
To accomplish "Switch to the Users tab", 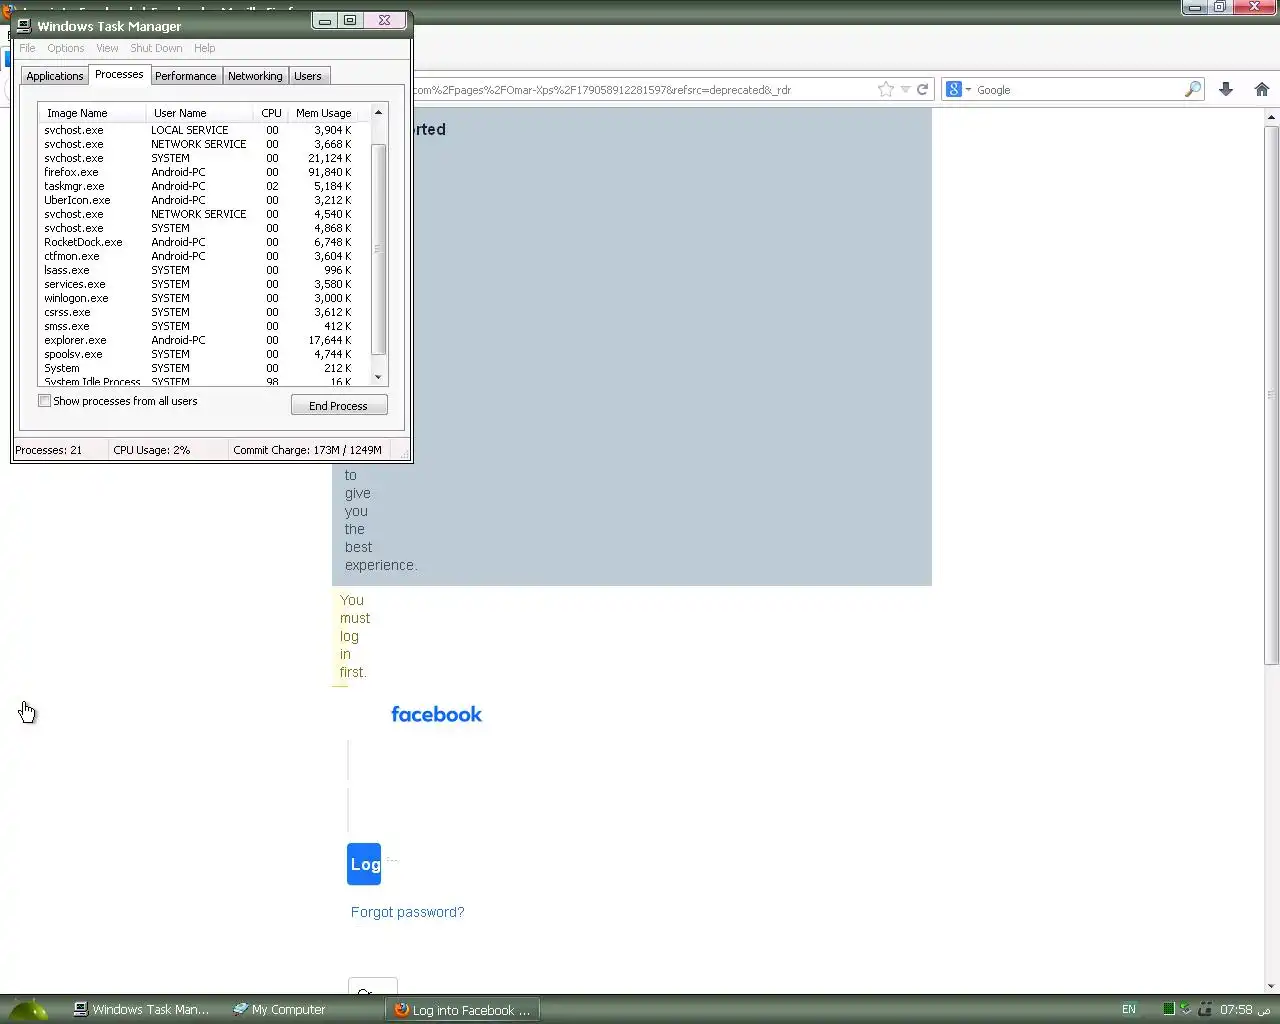I will [308, 76].
